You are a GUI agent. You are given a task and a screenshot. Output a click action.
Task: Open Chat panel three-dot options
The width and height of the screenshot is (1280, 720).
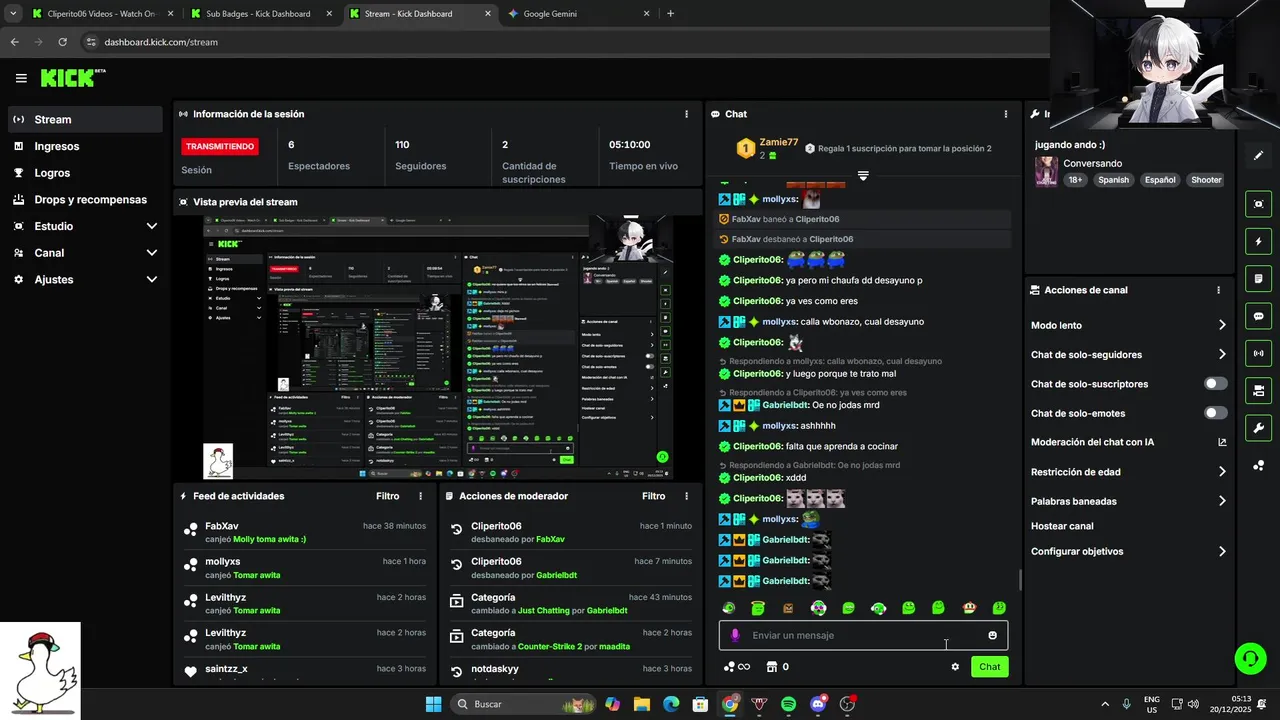[1005, 114]
